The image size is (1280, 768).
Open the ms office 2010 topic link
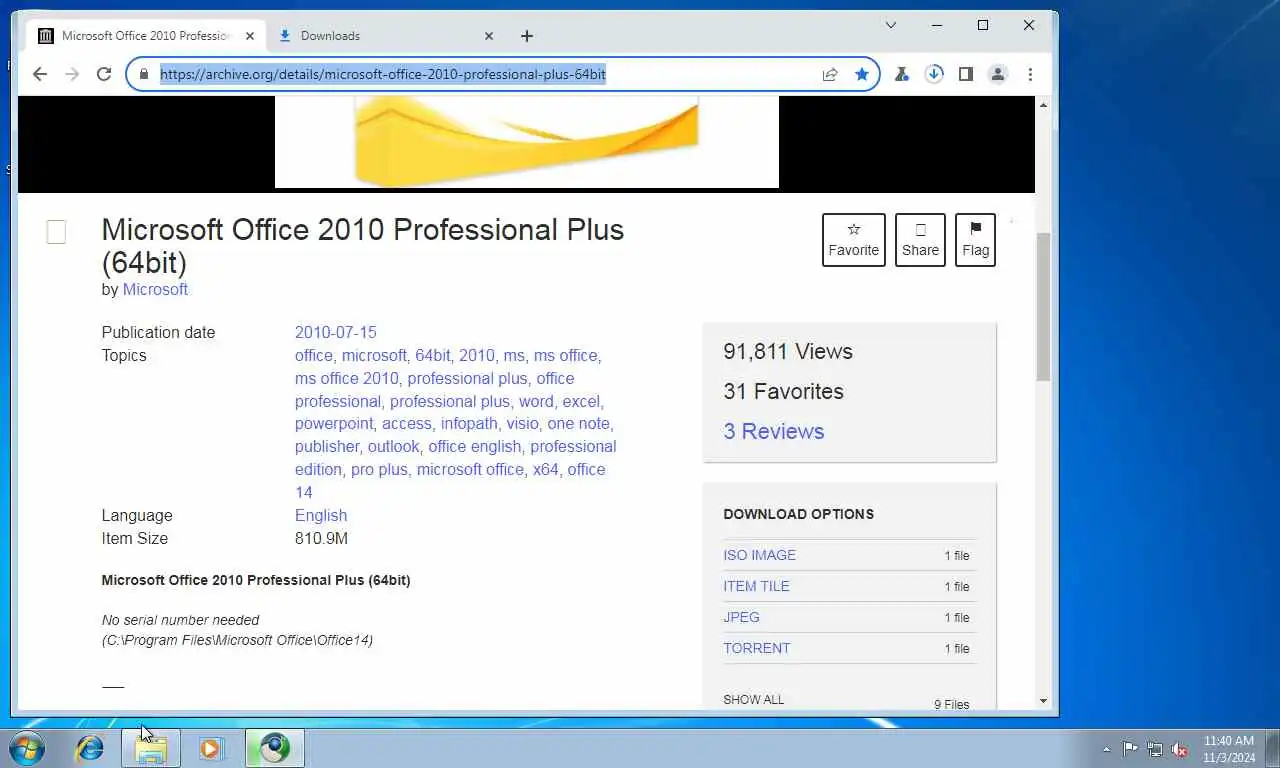[346, 378]
